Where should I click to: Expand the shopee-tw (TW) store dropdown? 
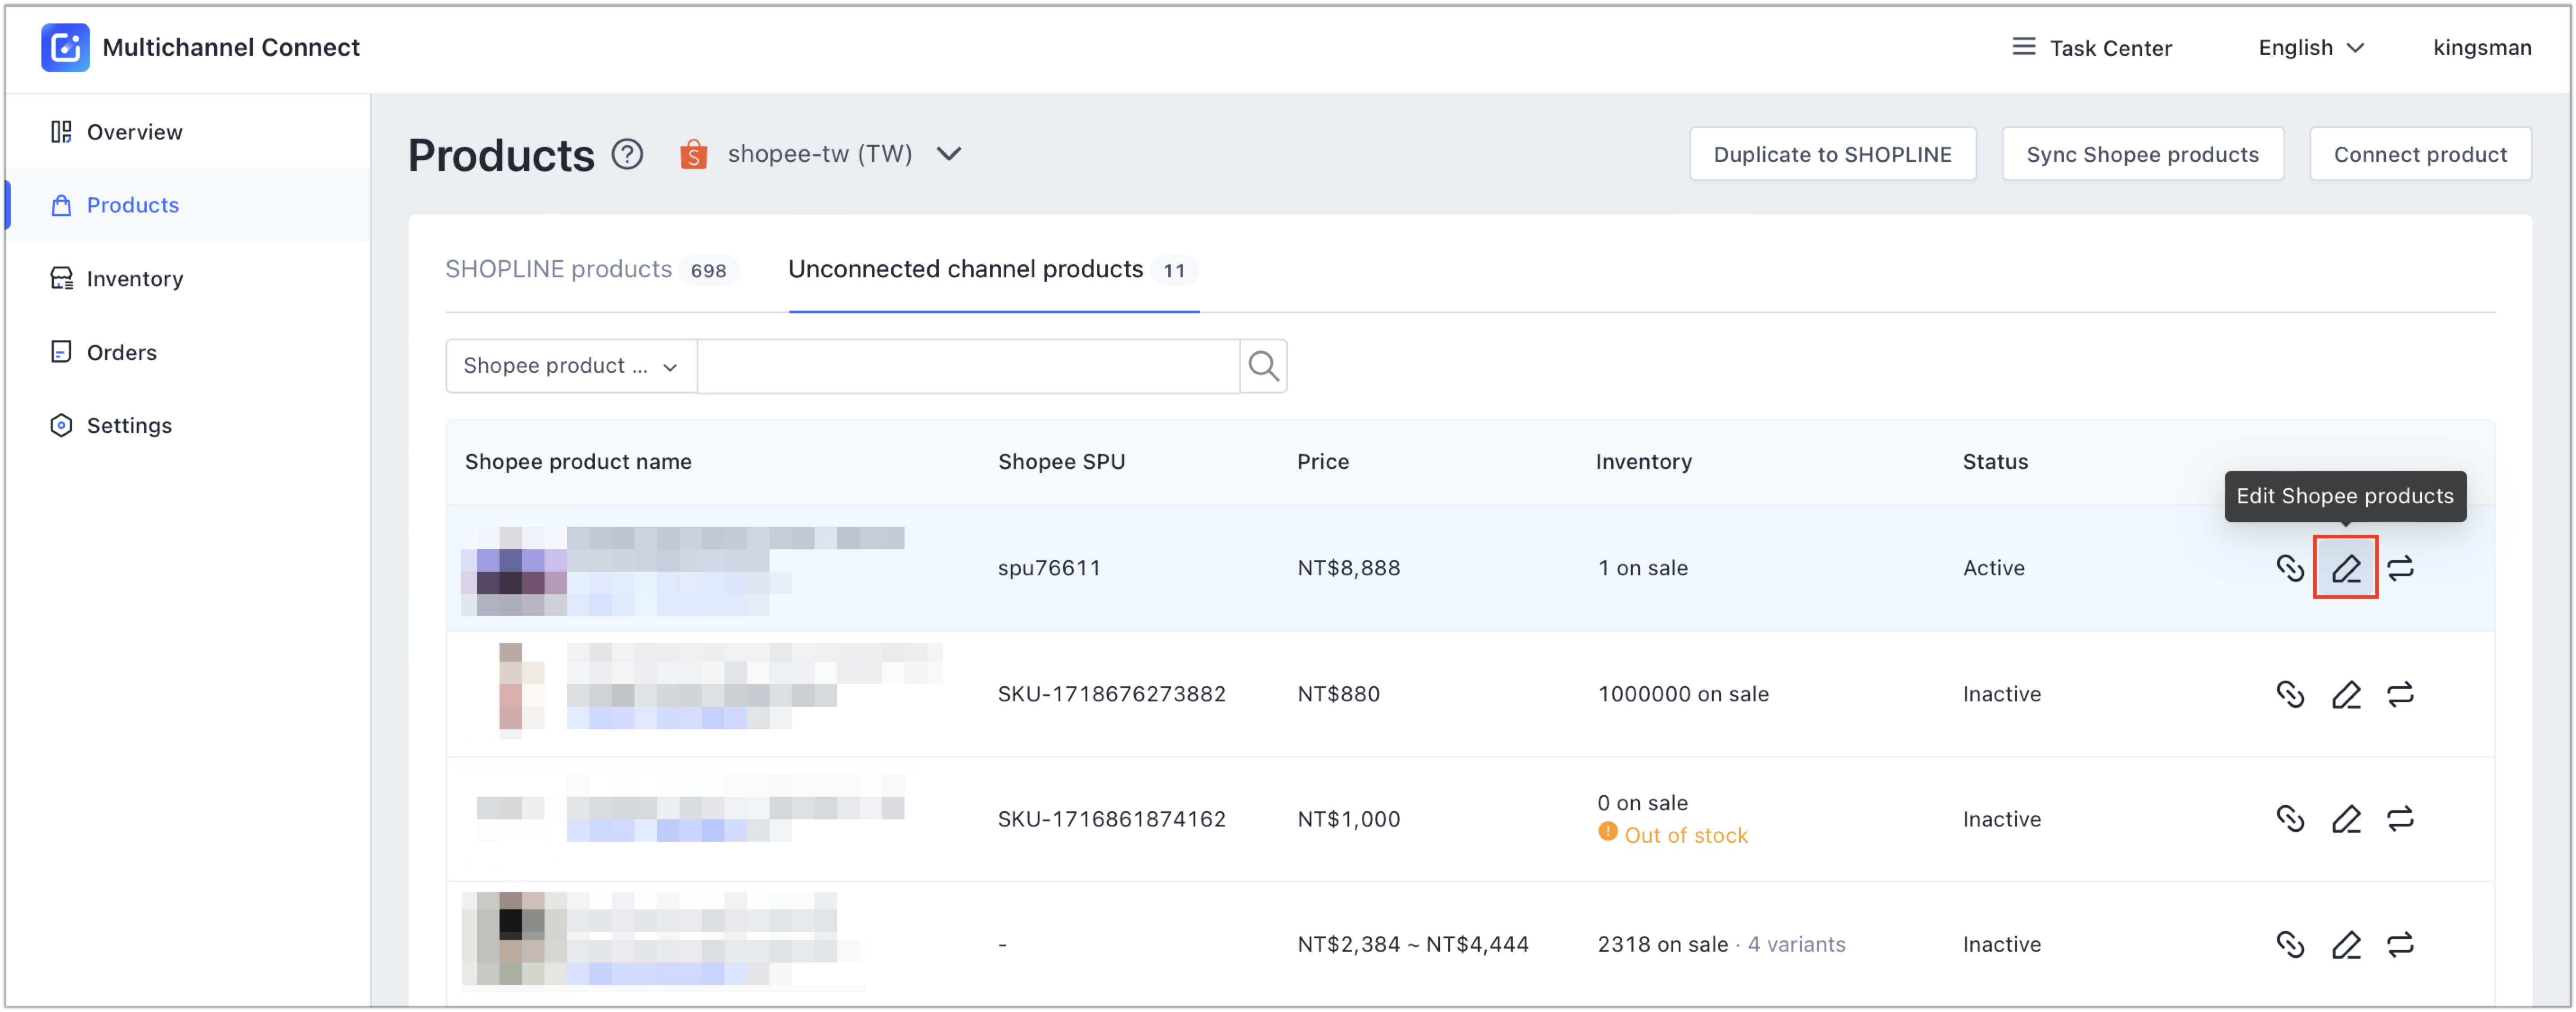(x=948, y=154)
